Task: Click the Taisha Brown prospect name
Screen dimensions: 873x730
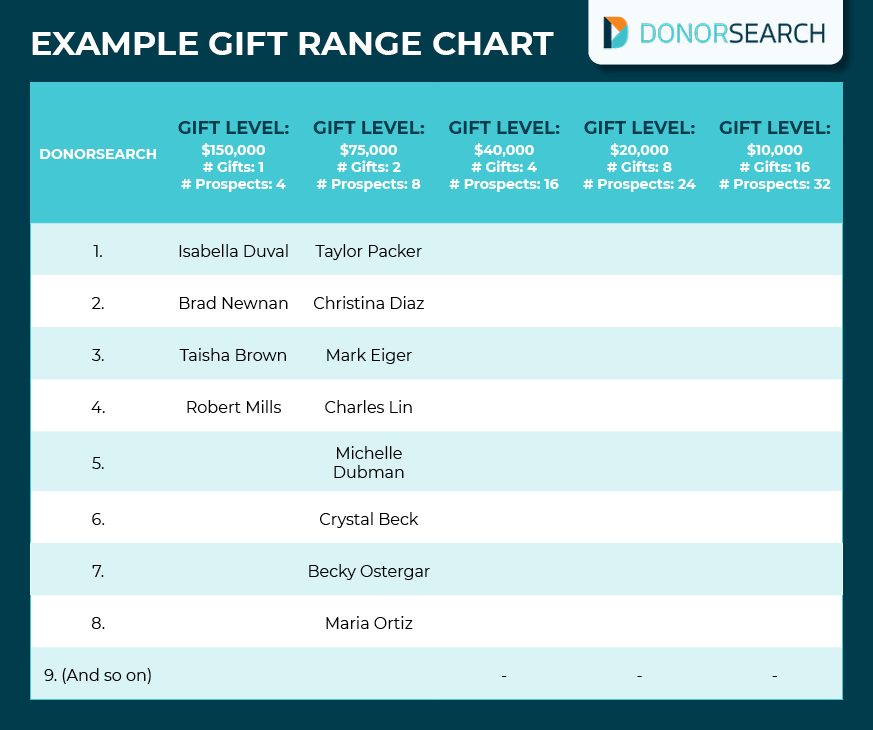Action: point(233,355)
